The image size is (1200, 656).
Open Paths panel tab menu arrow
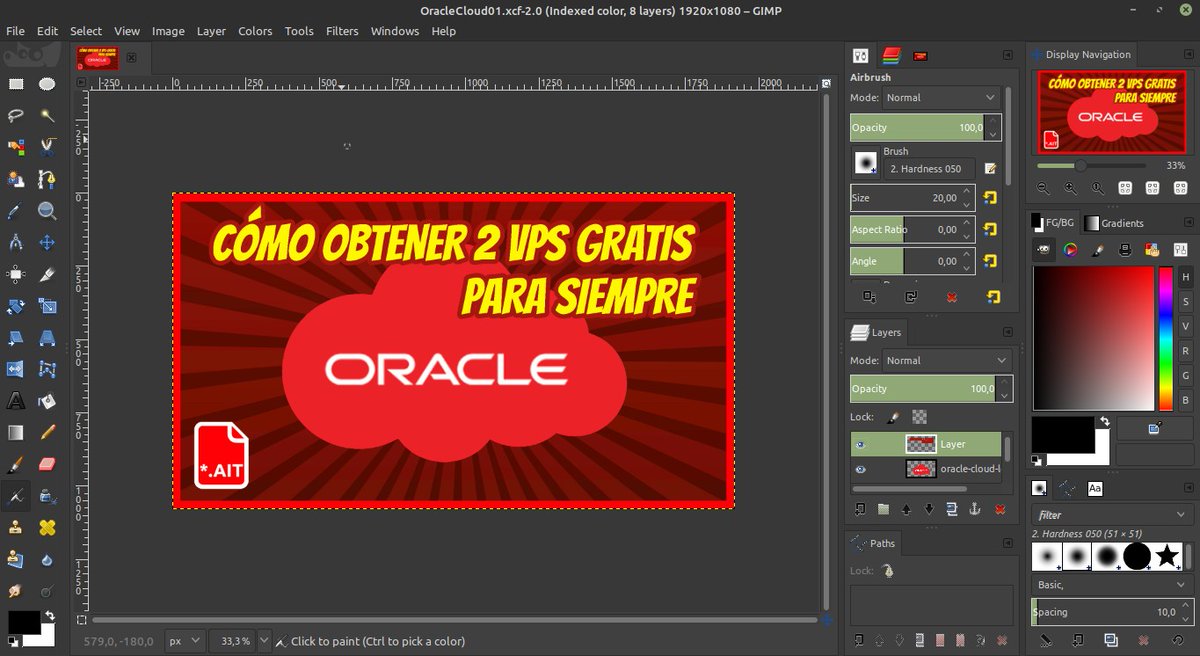pos(1006,543)
